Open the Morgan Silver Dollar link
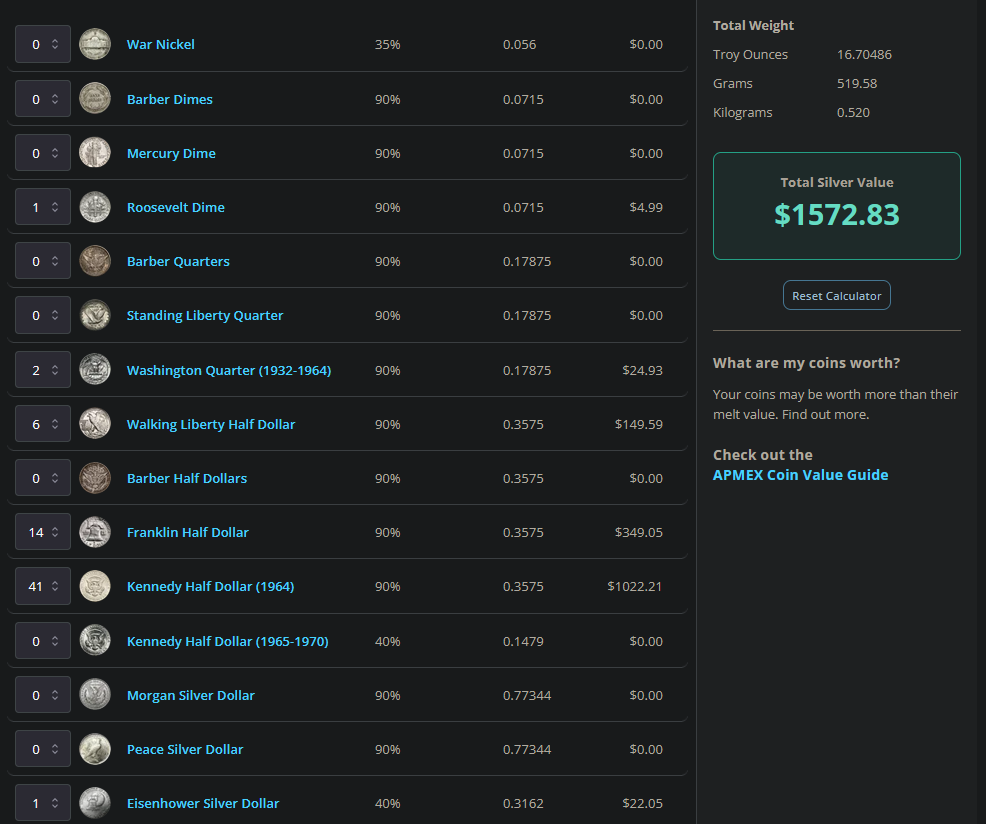The image size is (986, 824). click(x=191, y=695)
